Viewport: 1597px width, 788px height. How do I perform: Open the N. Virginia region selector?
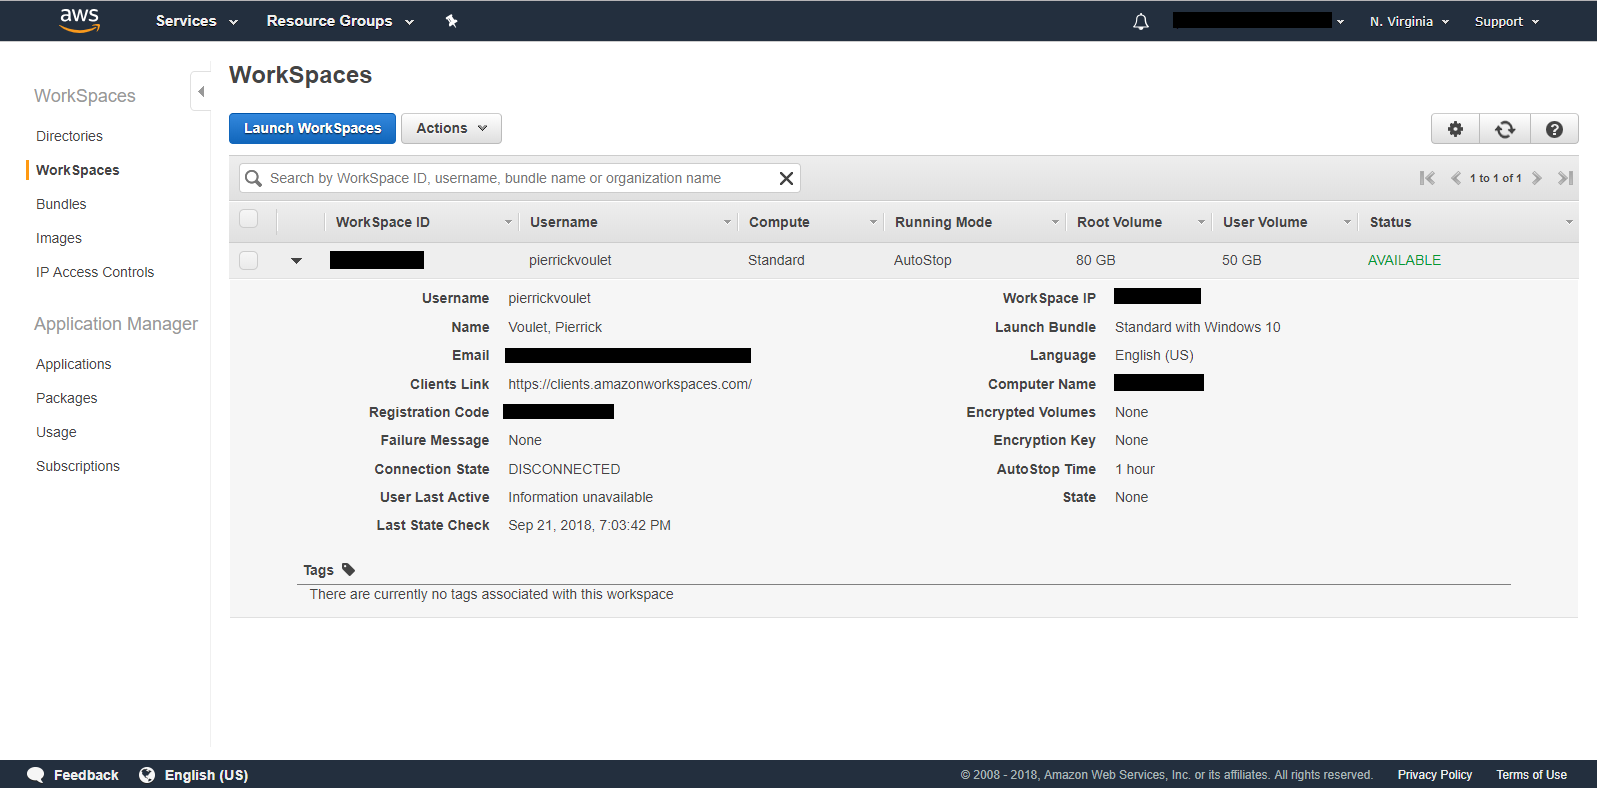point(1409,21)
